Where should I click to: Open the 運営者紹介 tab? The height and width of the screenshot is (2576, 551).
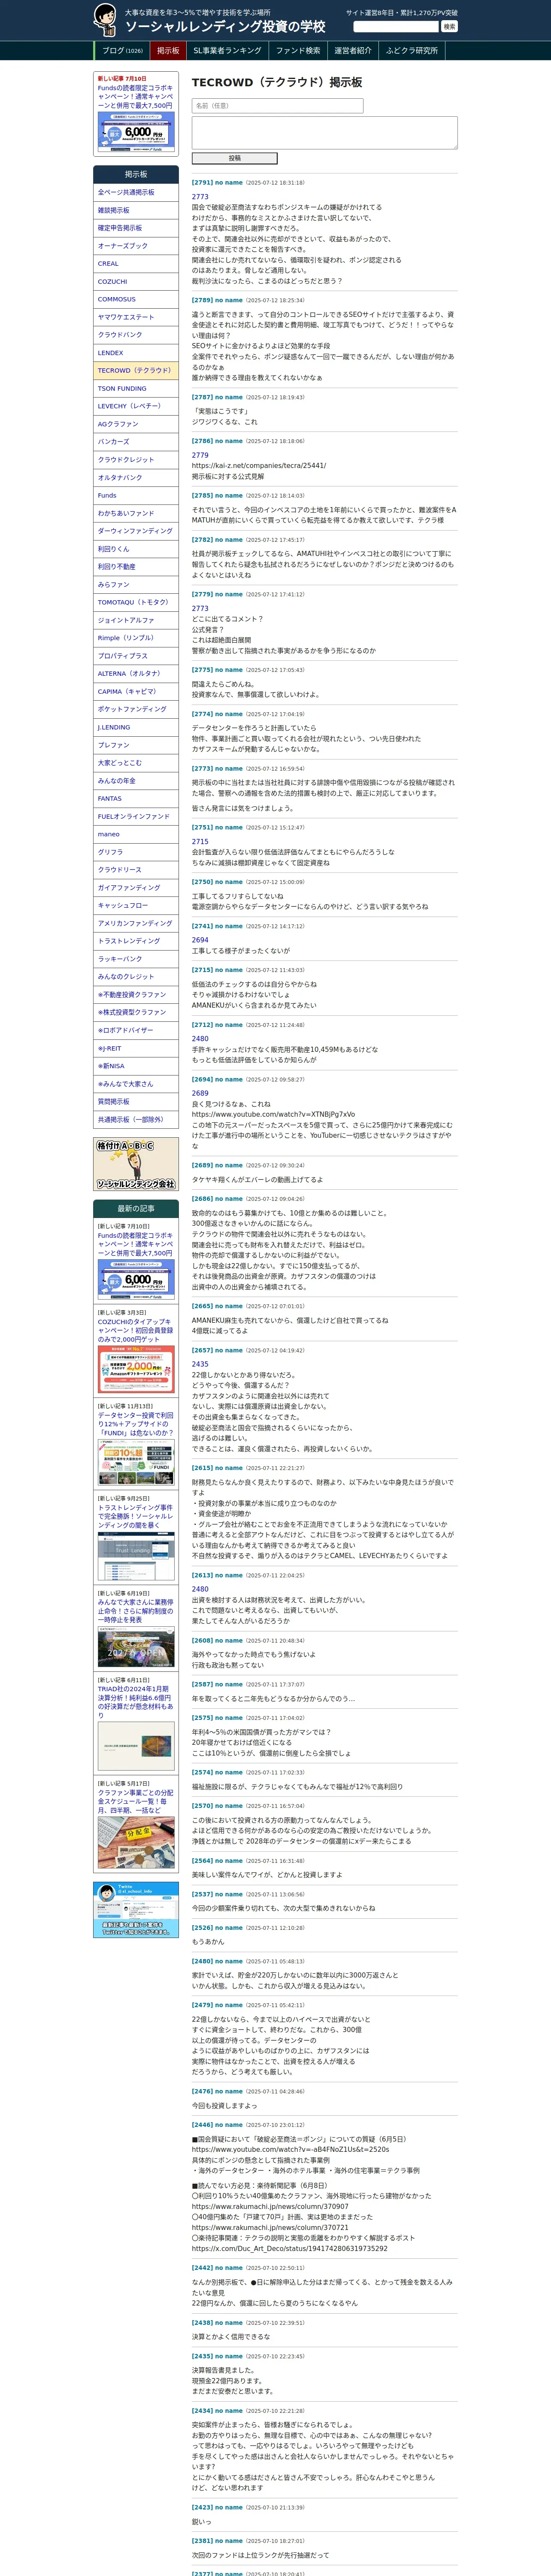pos(353,50)
